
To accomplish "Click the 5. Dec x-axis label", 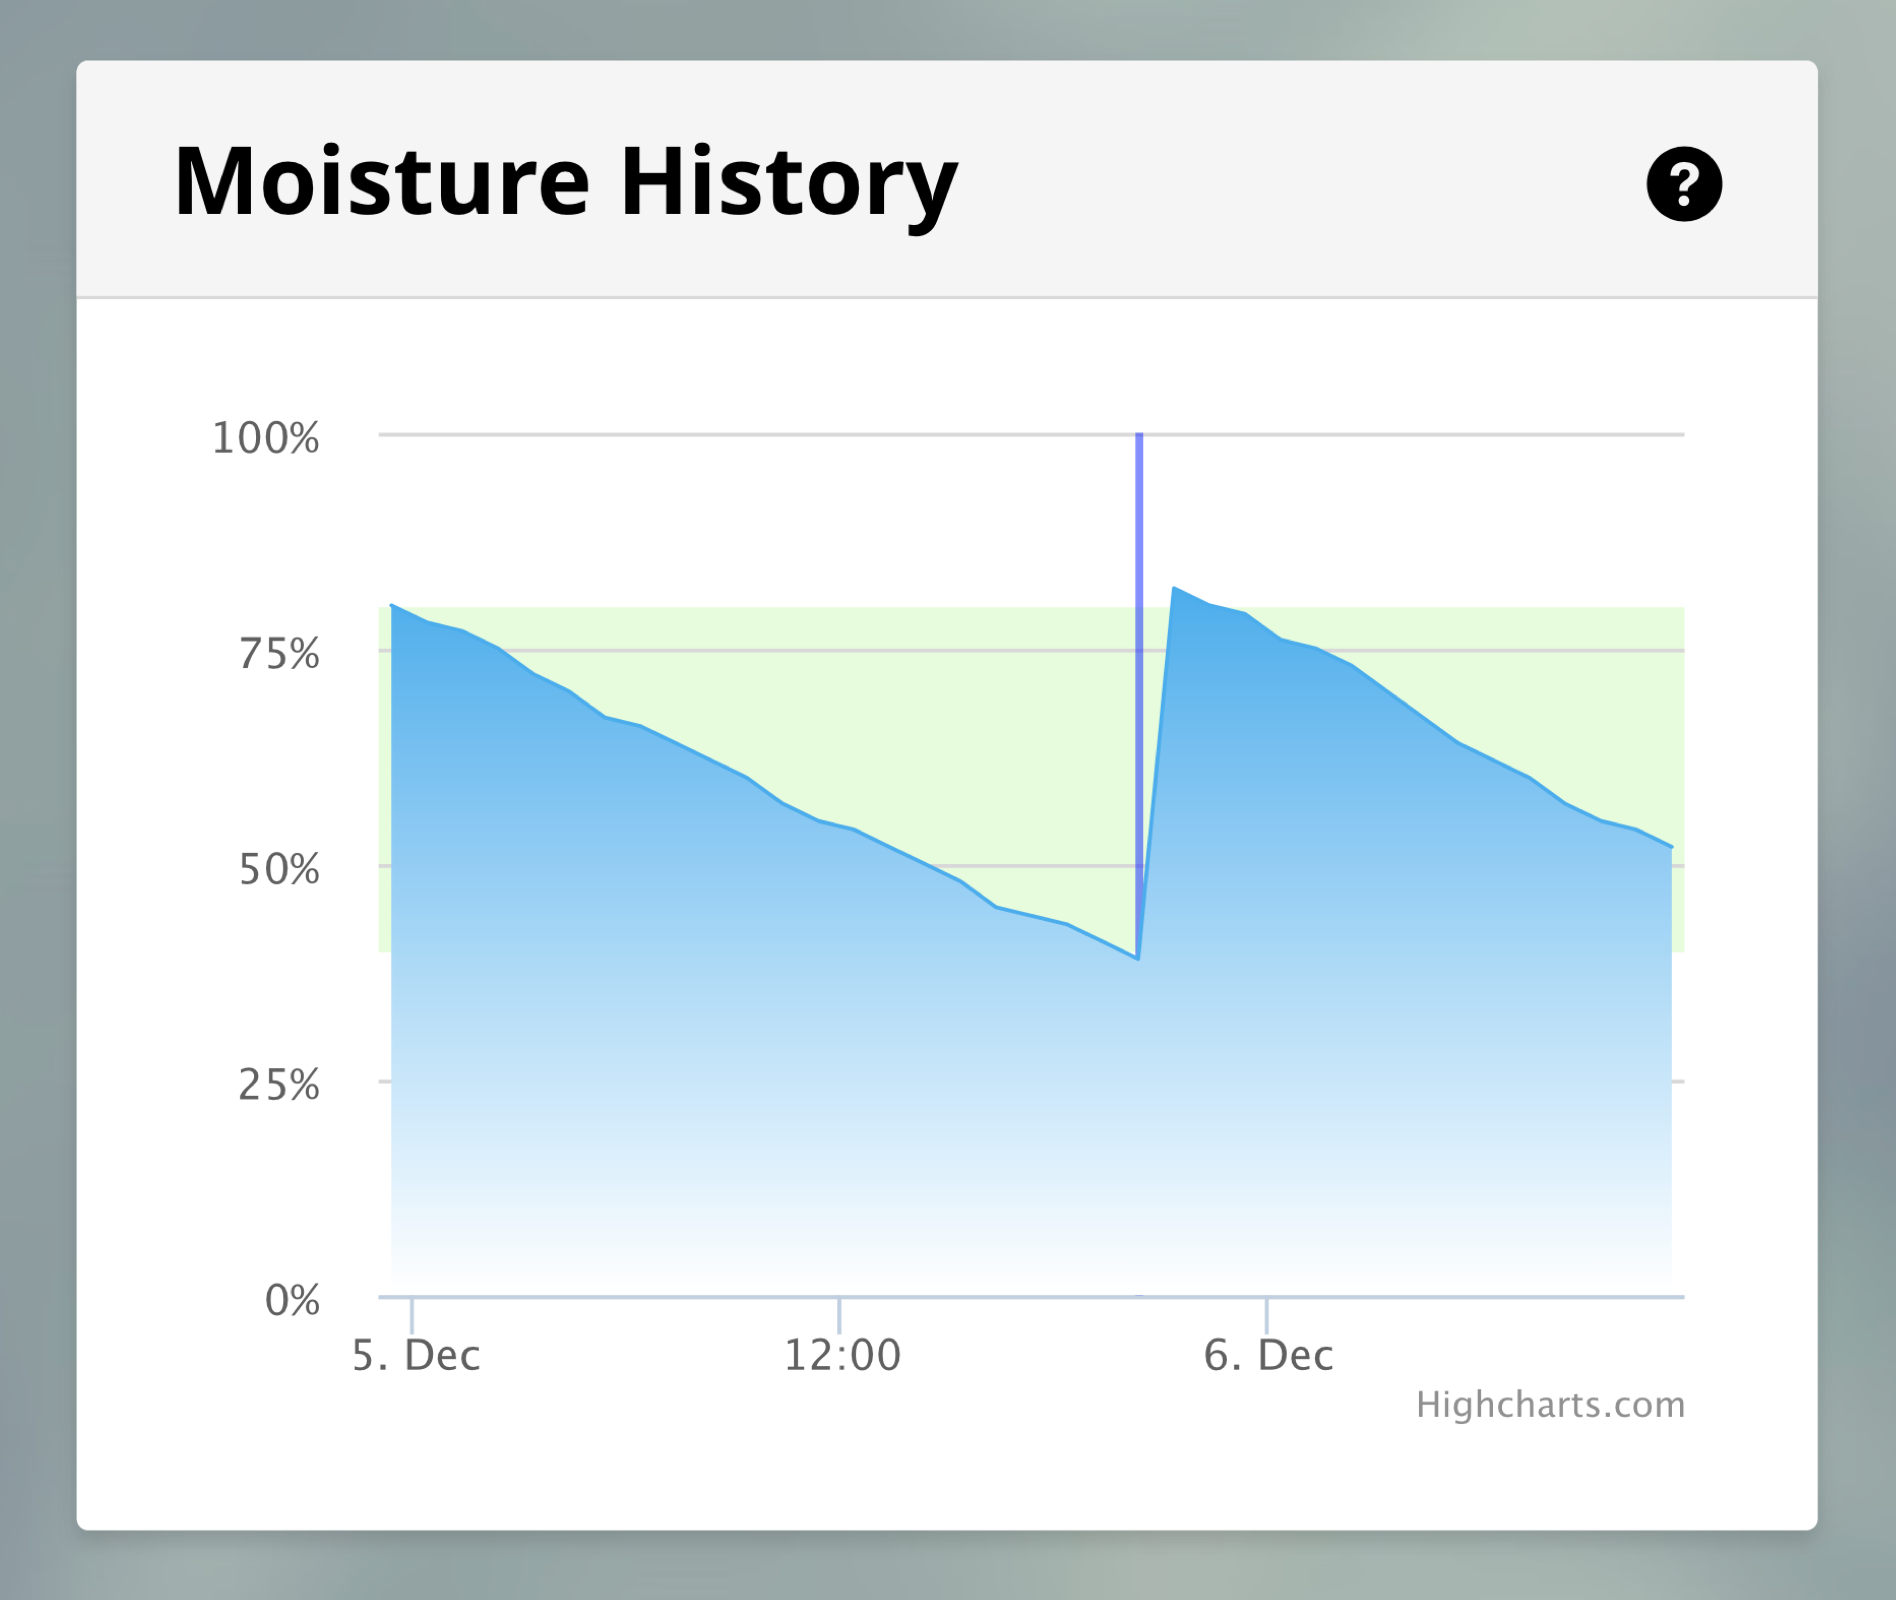I will tap(416, 1355).
